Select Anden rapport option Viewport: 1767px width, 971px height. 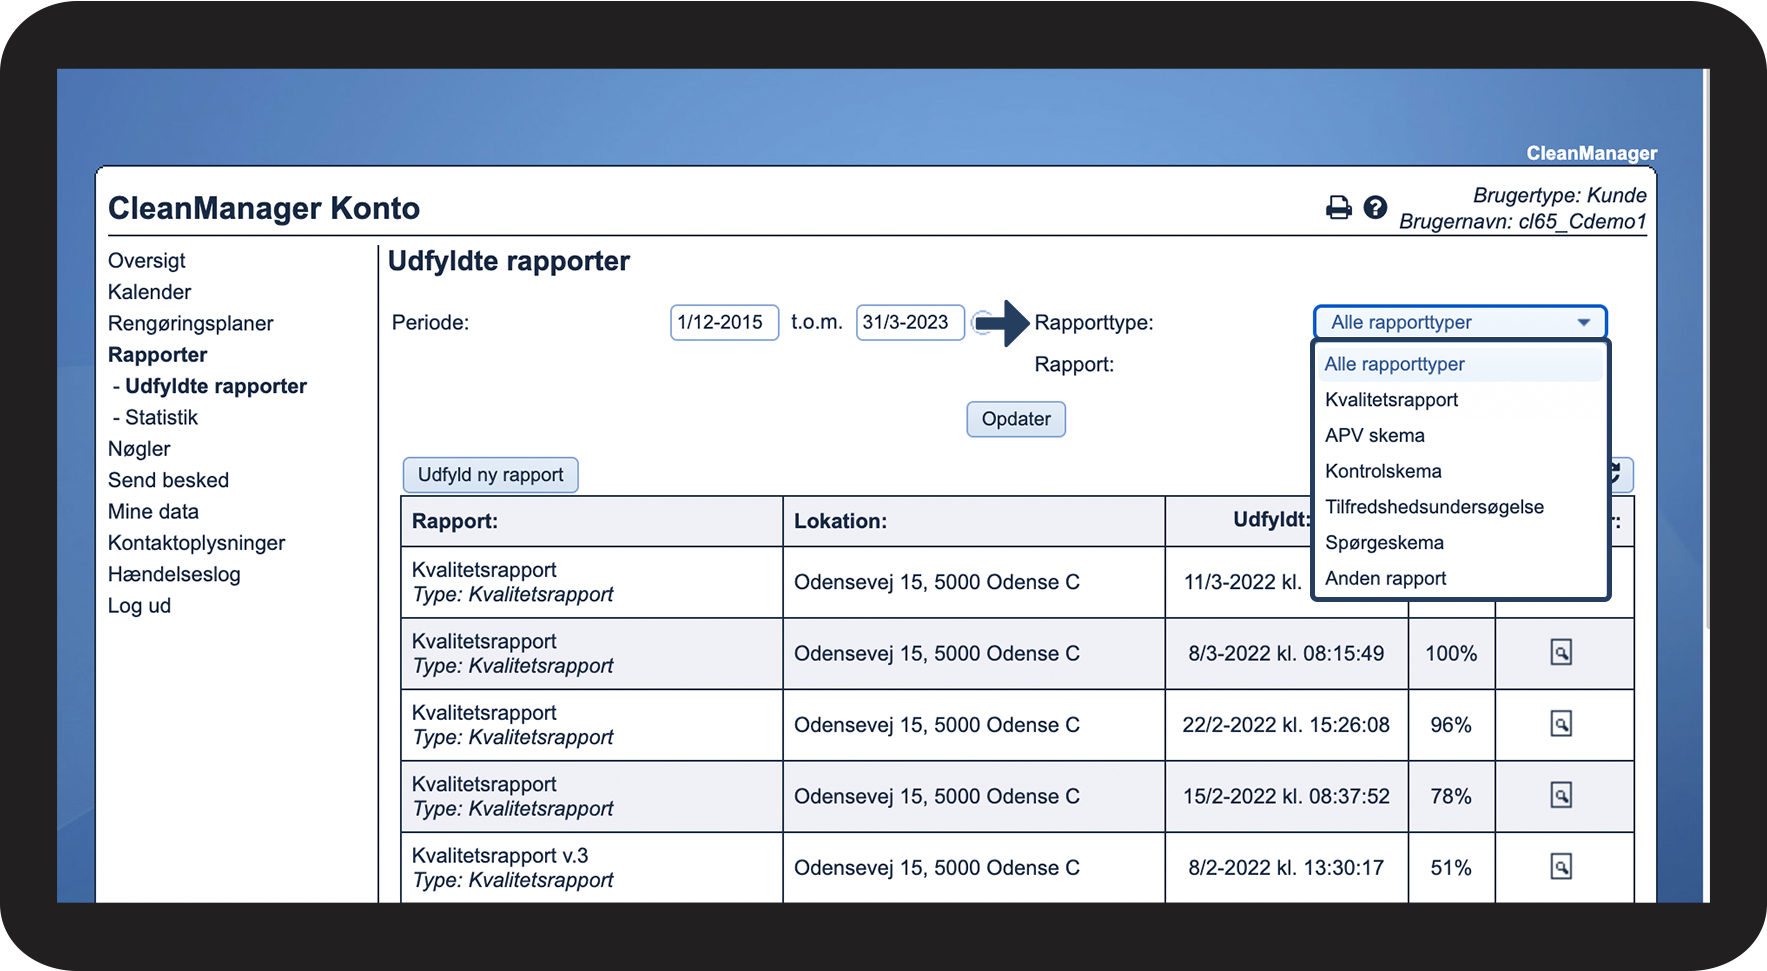[1385, 579]
